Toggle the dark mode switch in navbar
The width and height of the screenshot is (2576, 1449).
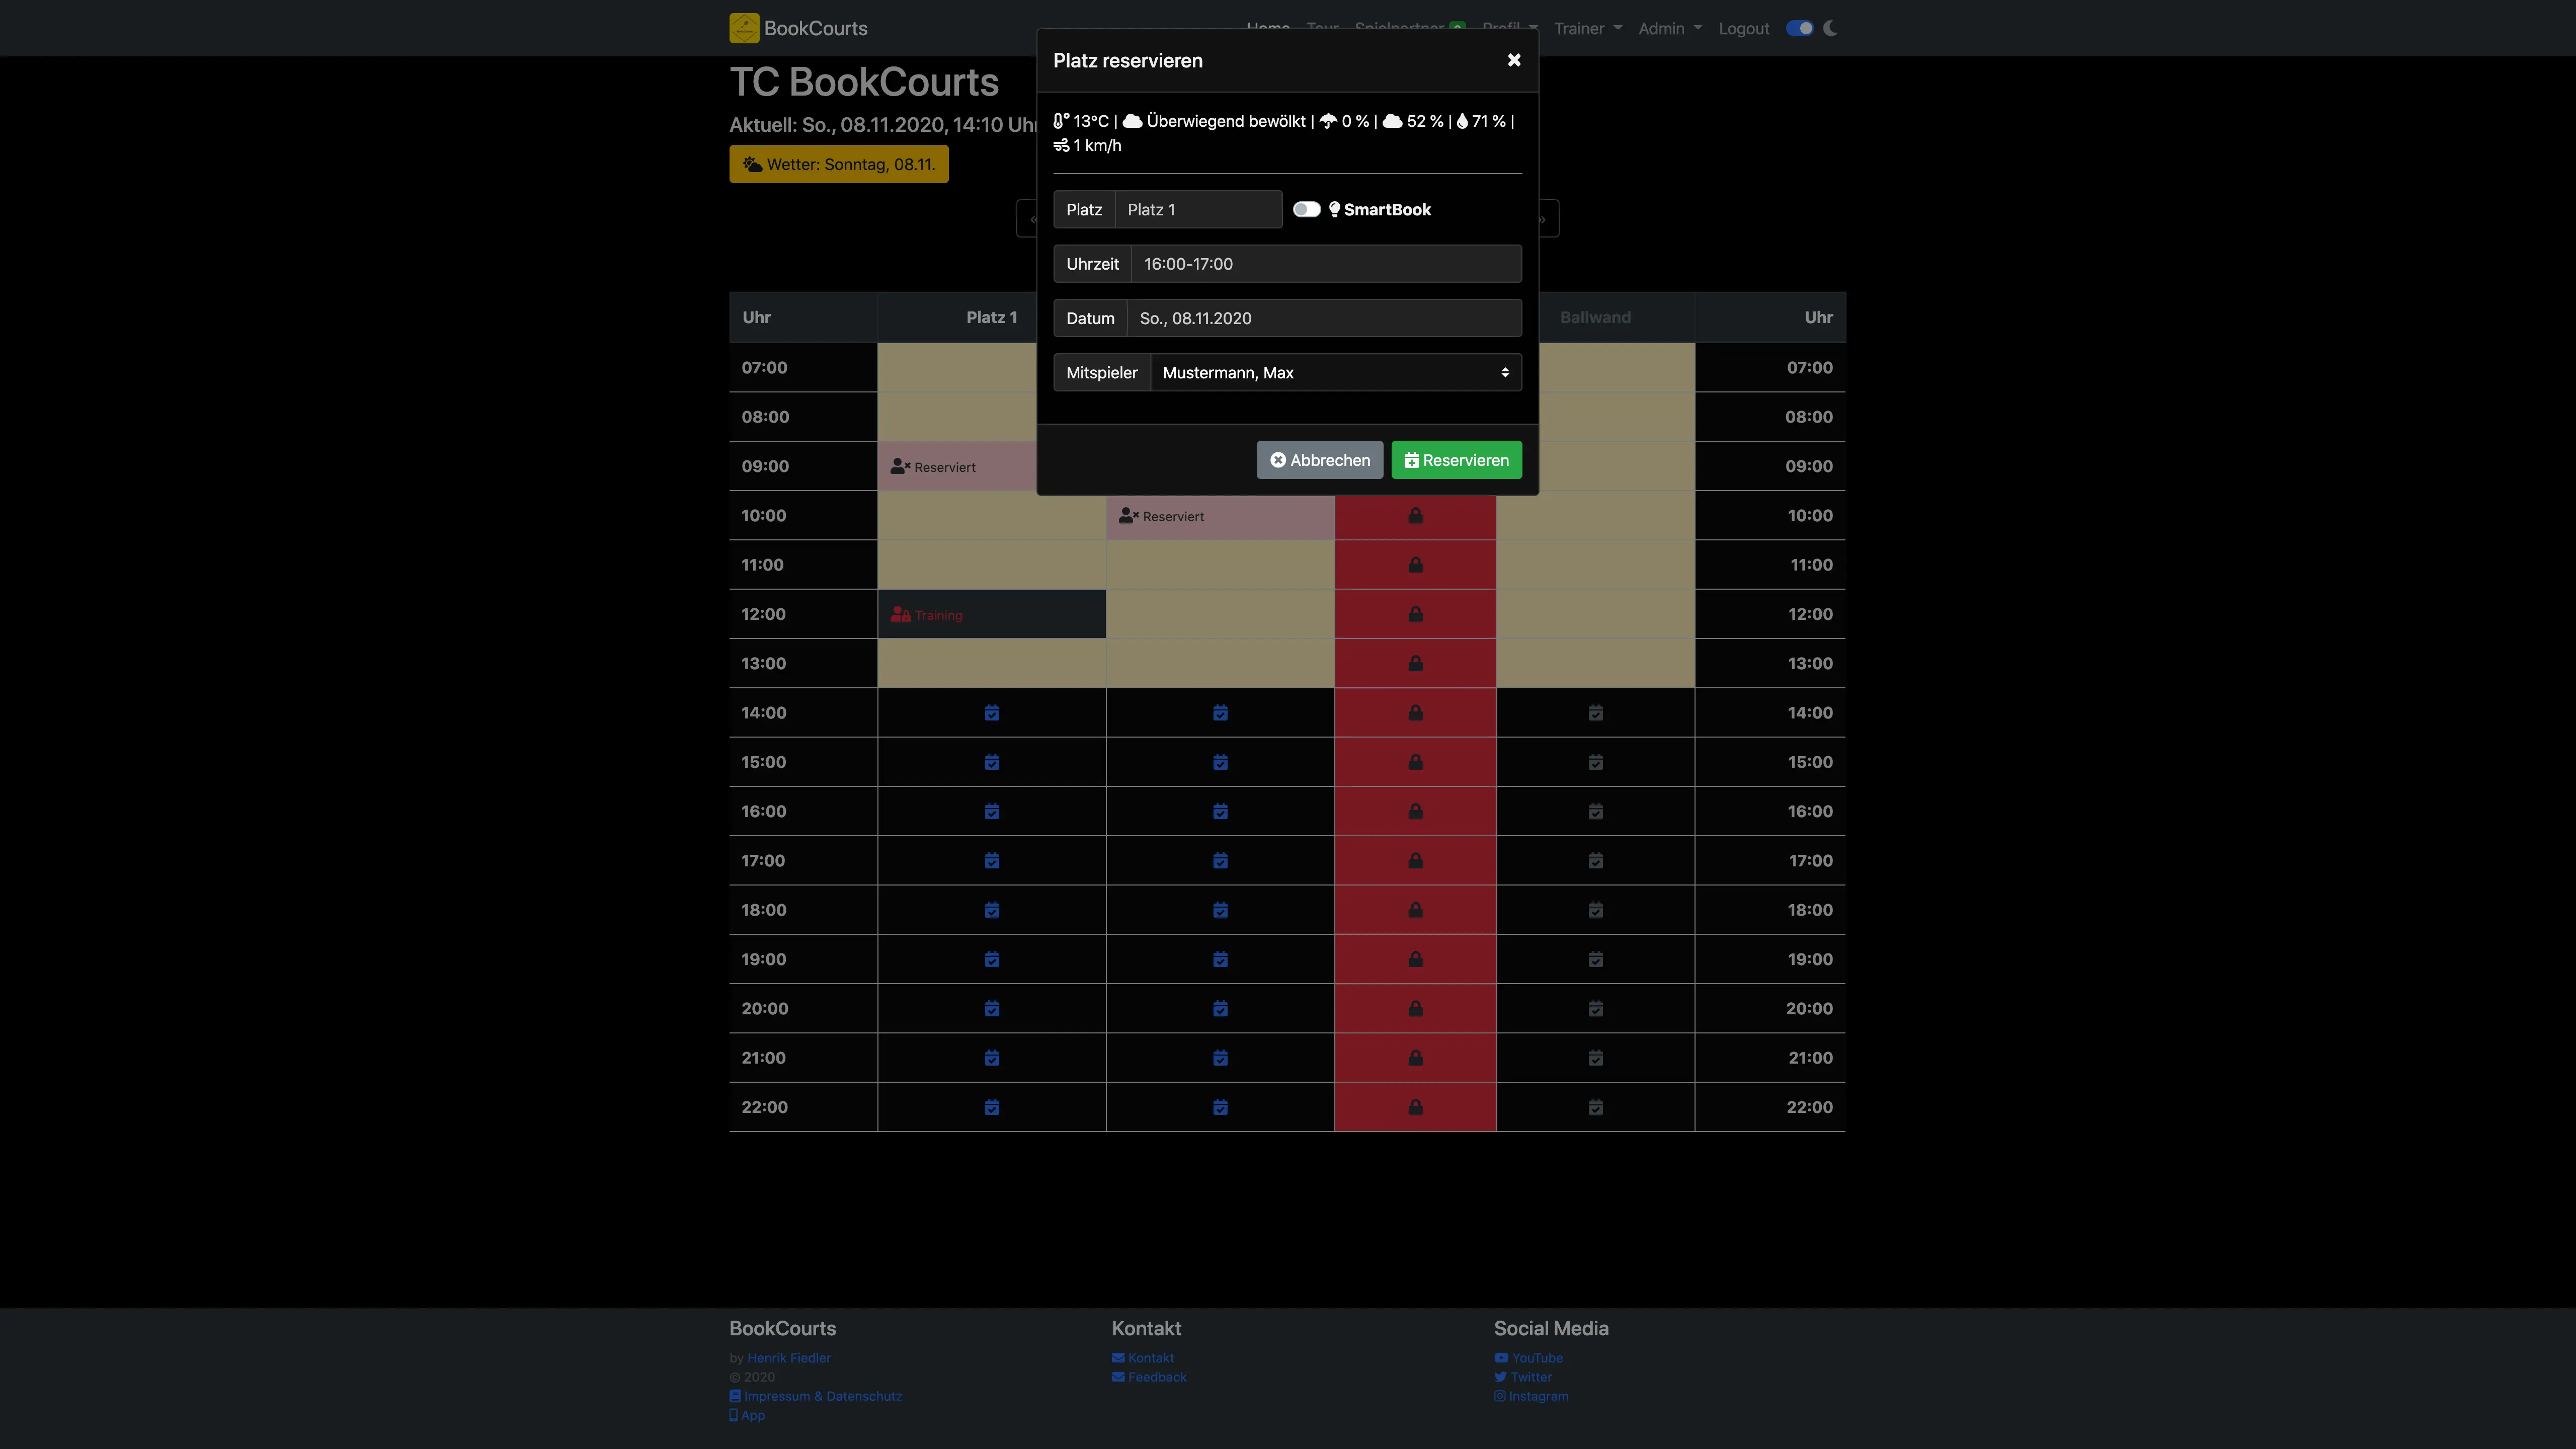tap(1799, 28)
